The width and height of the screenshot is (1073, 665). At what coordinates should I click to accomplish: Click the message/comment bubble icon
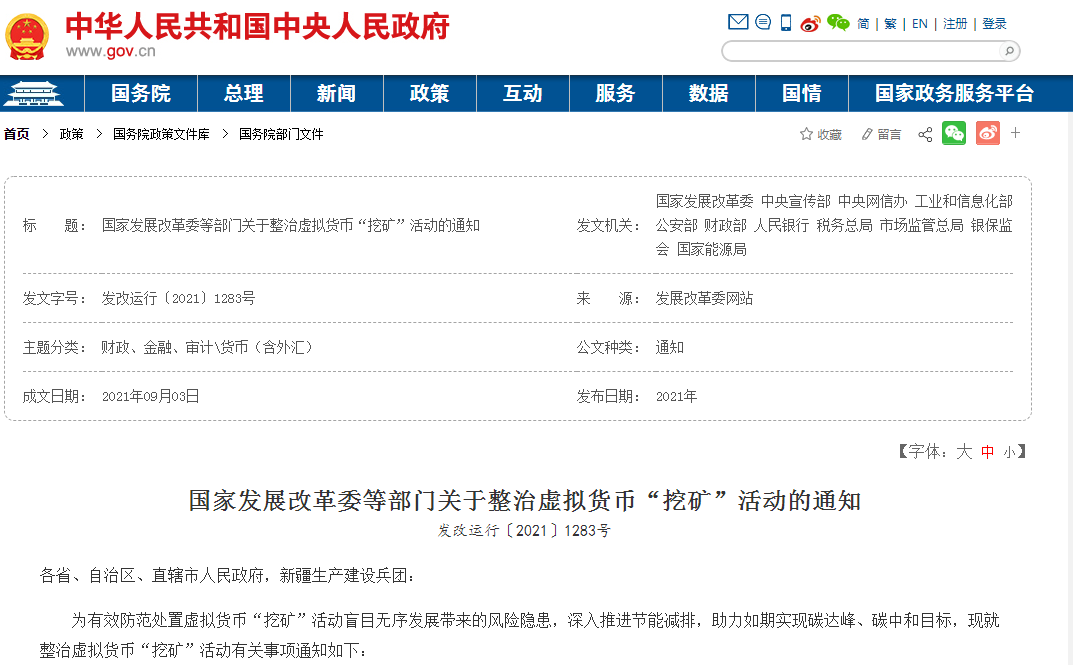pyautogui.click(x=763, y=22)
